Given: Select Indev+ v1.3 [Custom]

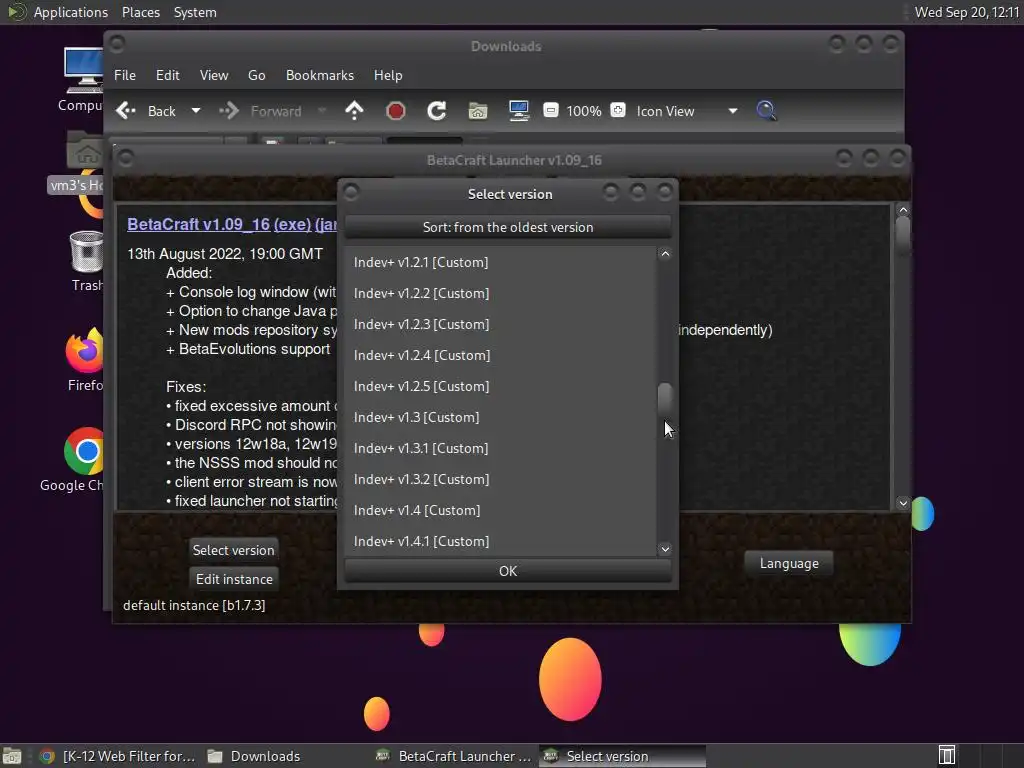Looking at the screenshot, I should point(500,417).
